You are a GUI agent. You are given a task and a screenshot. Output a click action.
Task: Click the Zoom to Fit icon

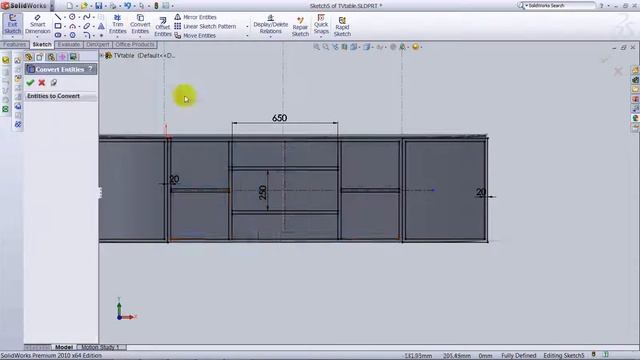[x=316, y=47]
